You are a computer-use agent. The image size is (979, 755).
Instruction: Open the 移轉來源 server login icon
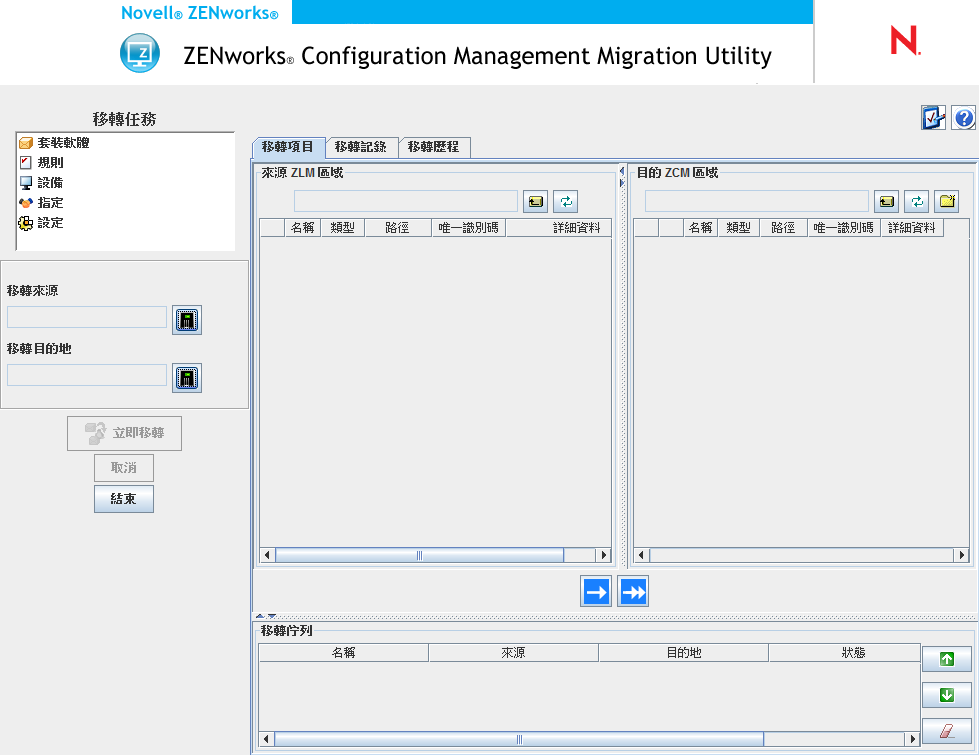187,320
